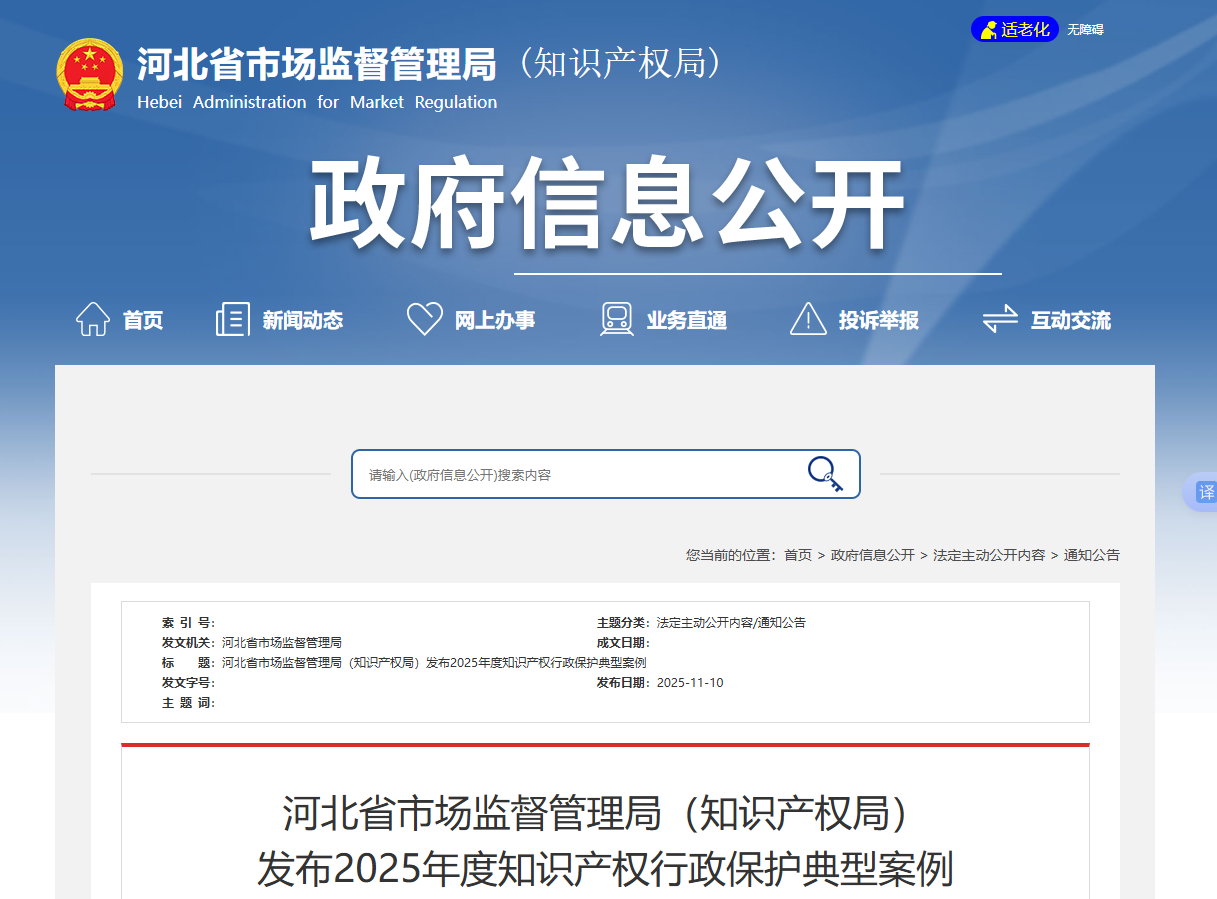Select the home icon beside 首页
This screenshot has width=1217, height=899.
(x=93, y=317)
